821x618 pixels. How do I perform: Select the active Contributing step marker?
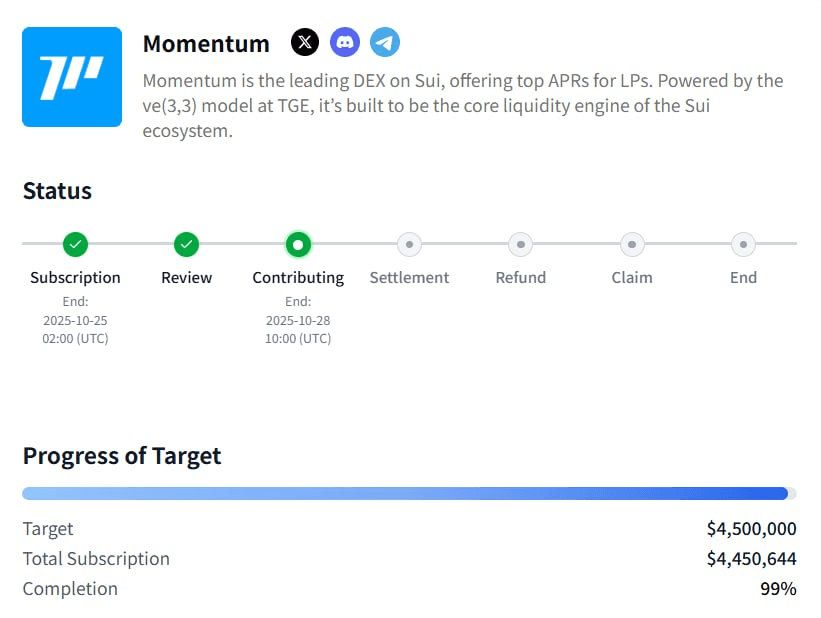[x=298, y=243]
